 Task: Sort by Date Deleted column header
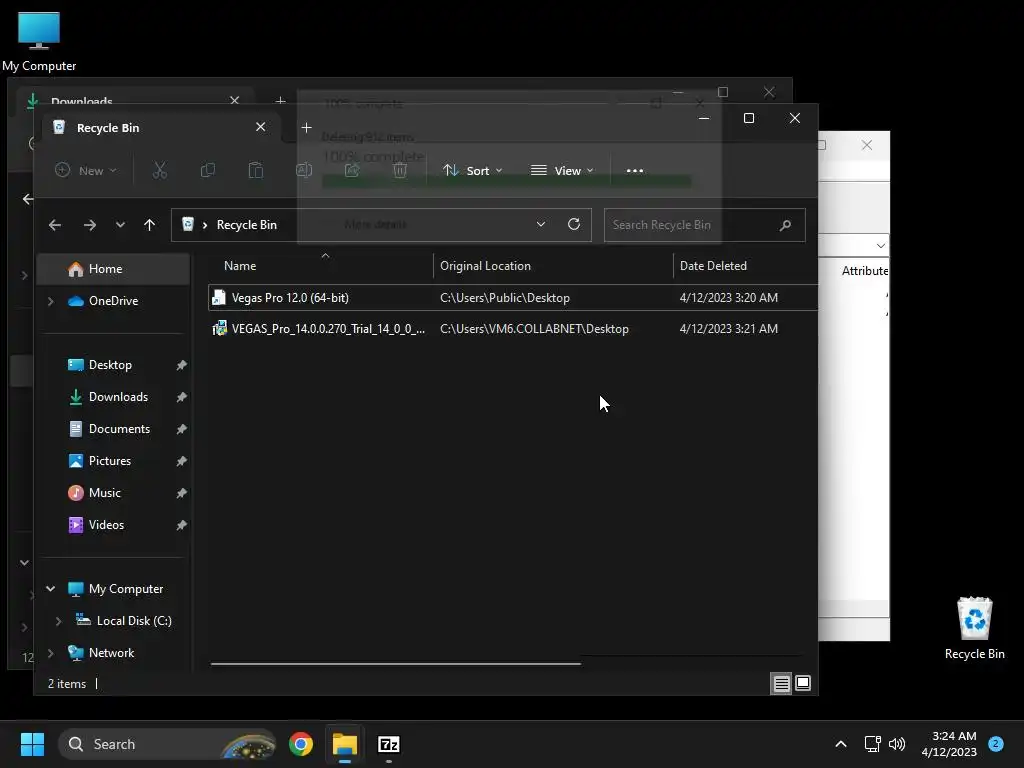(x=745, y=266)
